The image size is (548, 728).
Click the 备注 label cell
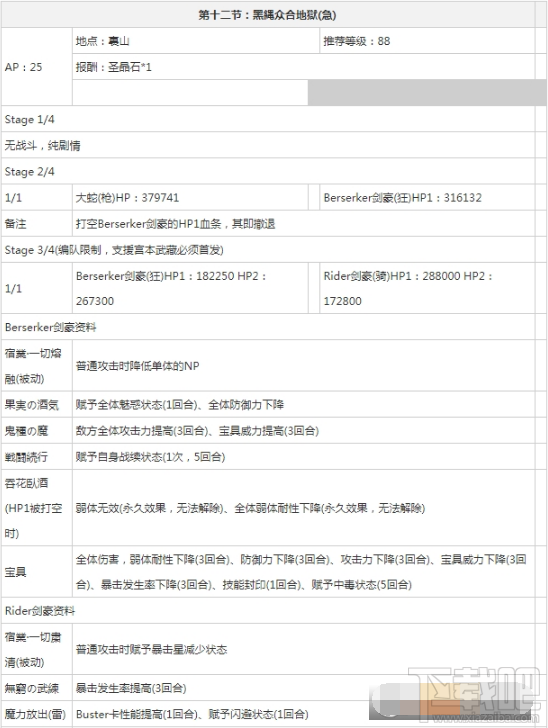click(x=36, y=224)
